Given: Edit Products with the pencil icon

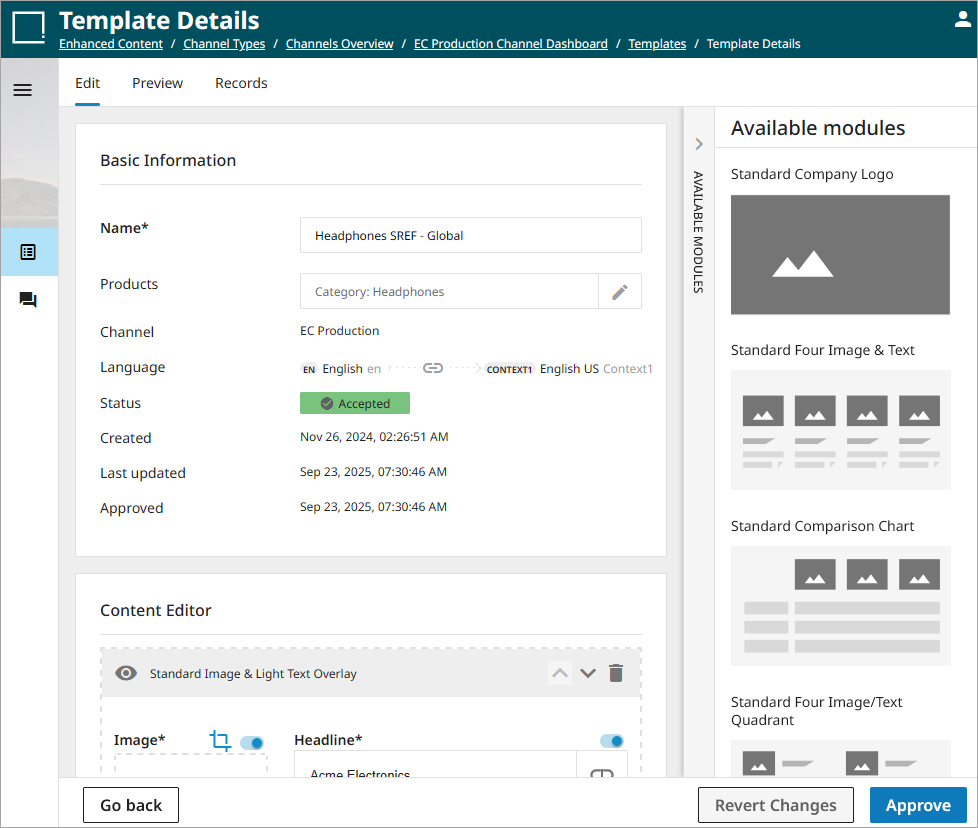Looking at the screenshot, I should [x=620, y=292].
